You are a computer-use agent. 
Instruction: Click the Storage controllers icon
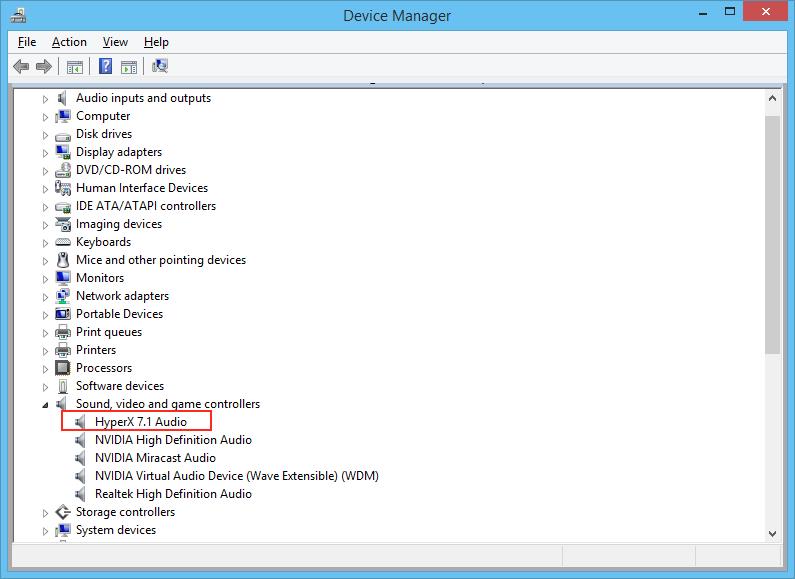click(63, 512)
